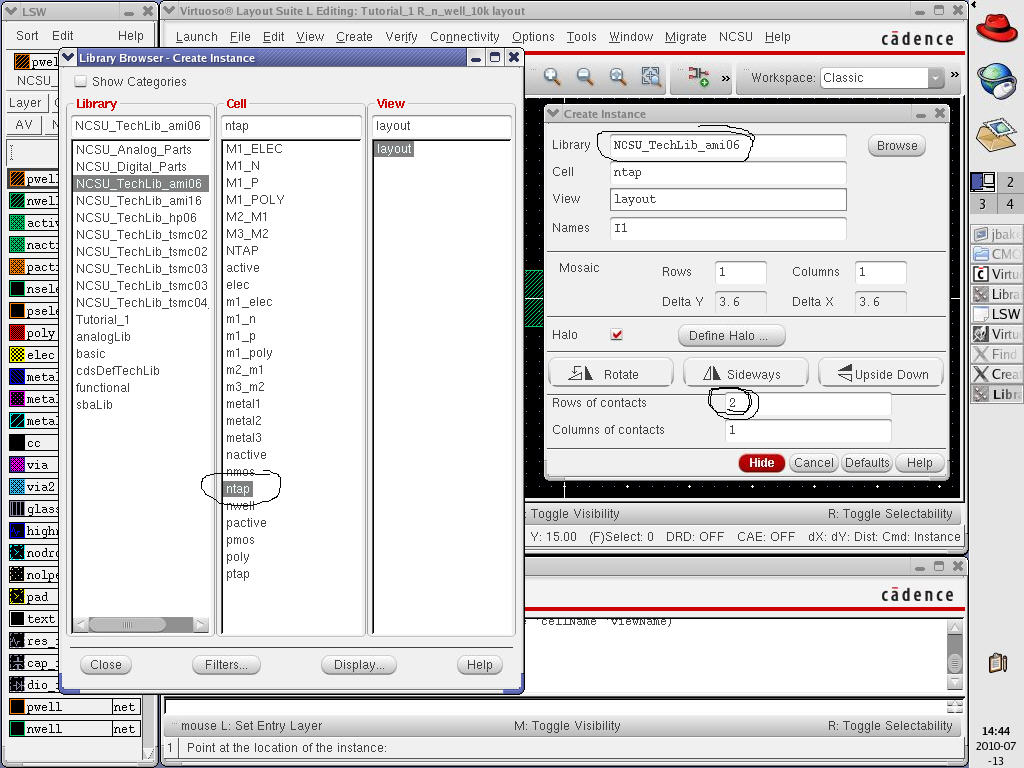
Task: Click the zoom out magnifier icon
Action: click(585, 77)
